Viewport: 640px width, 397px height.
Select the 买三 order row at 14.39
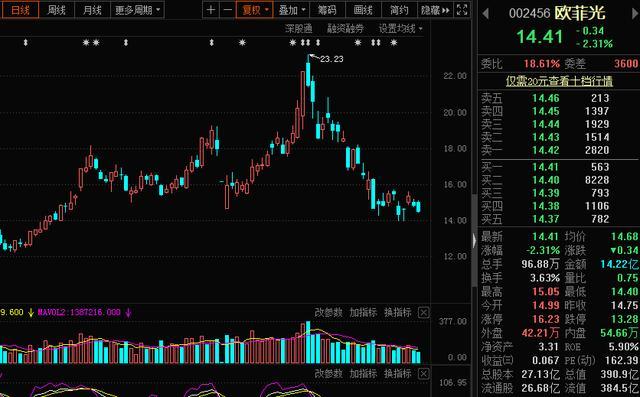tap(558, 193)
